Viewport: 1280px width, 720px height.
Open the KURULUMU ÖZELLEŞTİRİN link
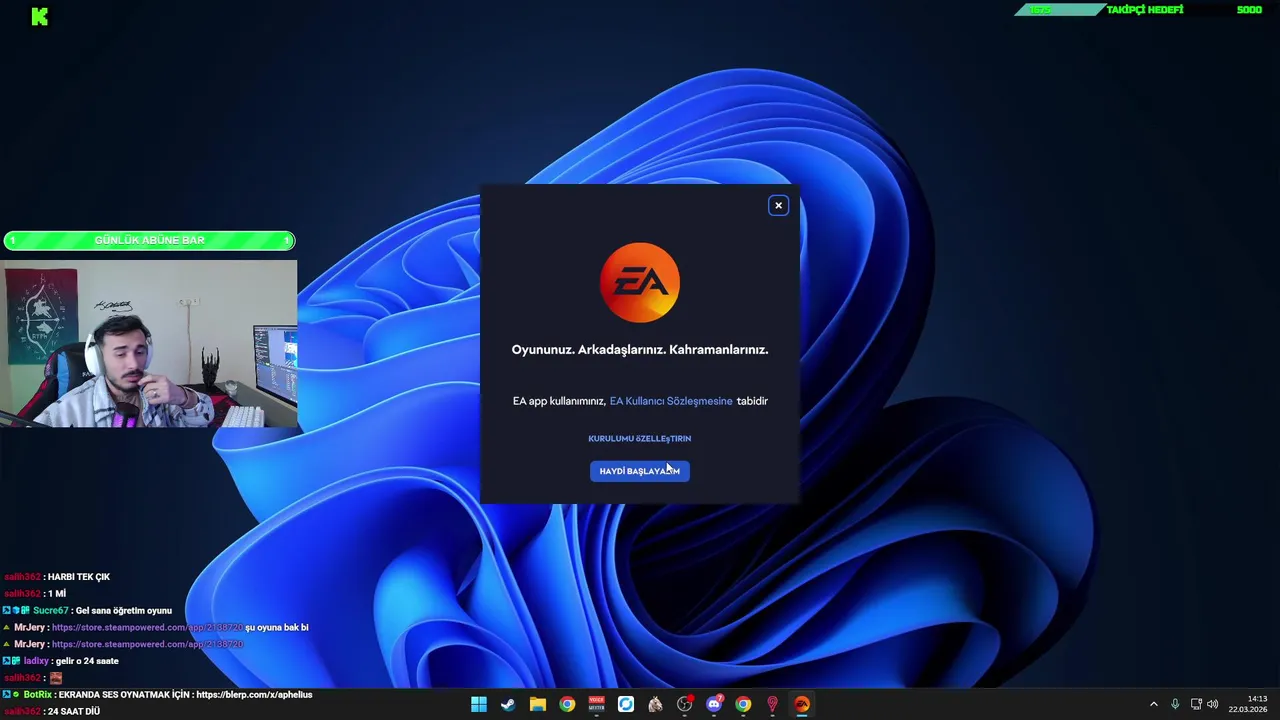[x=639, y=438]
